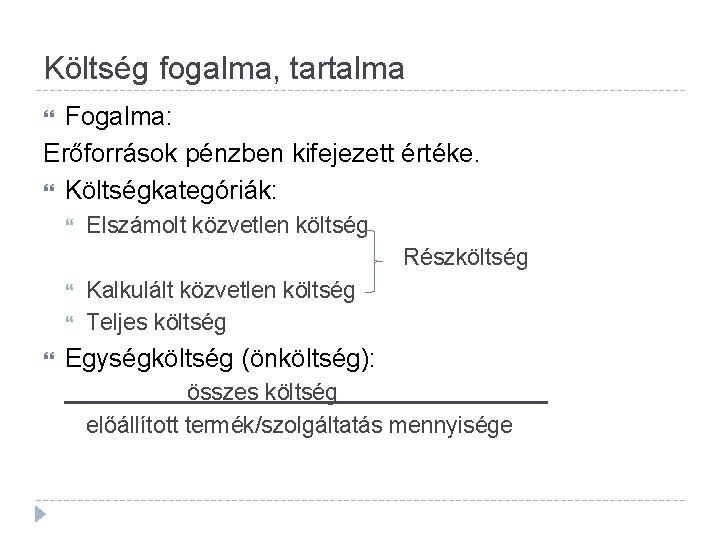Click the curly bracket beside 'Részköltség'
Viewport: 720px width, 540px height.
tap(375, 261)
